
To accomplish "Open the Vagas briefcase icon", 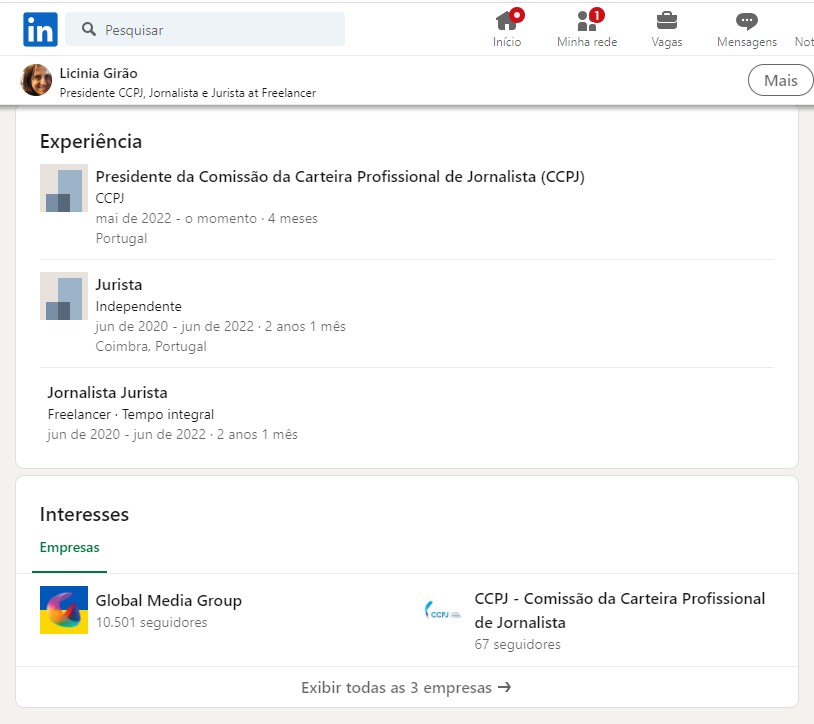I will tap(666, 21).
